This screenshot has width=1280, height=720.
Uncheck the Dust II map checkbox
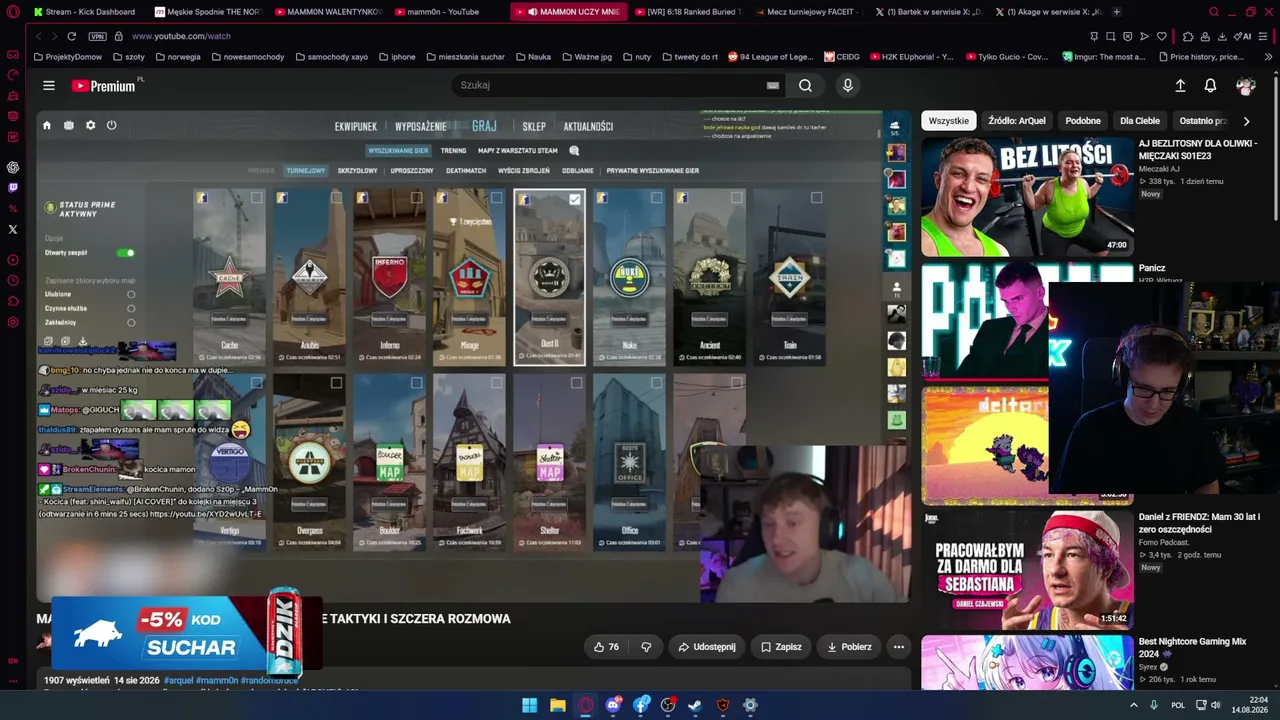[x=575, y=199]
